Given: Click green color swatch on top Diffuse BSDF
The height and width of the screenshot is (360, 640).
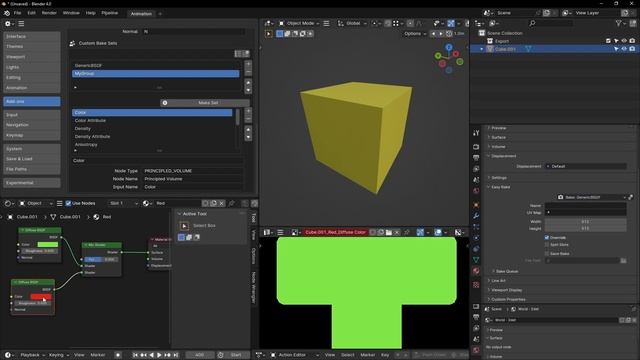Looking at the screenshot, I should click(x=48, y=244).
